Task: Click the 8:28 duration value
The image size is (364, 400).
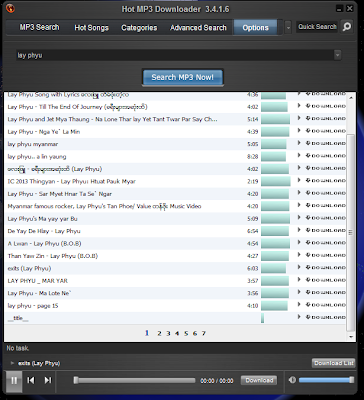Action: (x=253, y=157)
